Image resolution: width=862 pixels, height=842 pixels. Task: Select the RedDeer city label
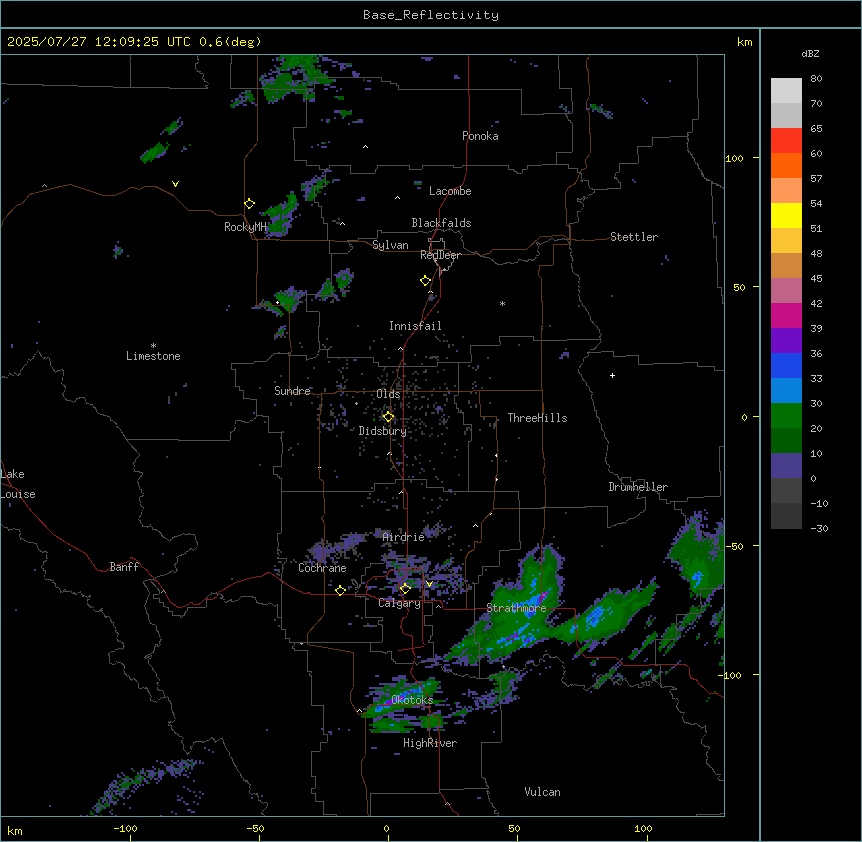click(440, 255)
